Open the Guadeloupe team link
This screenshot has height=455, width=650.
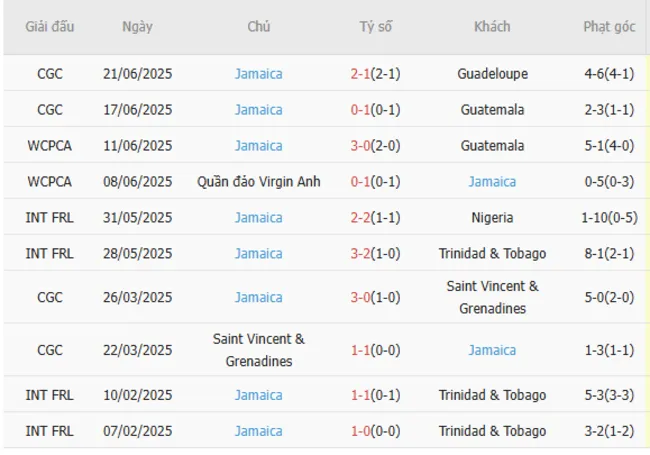tap(492, 74)
